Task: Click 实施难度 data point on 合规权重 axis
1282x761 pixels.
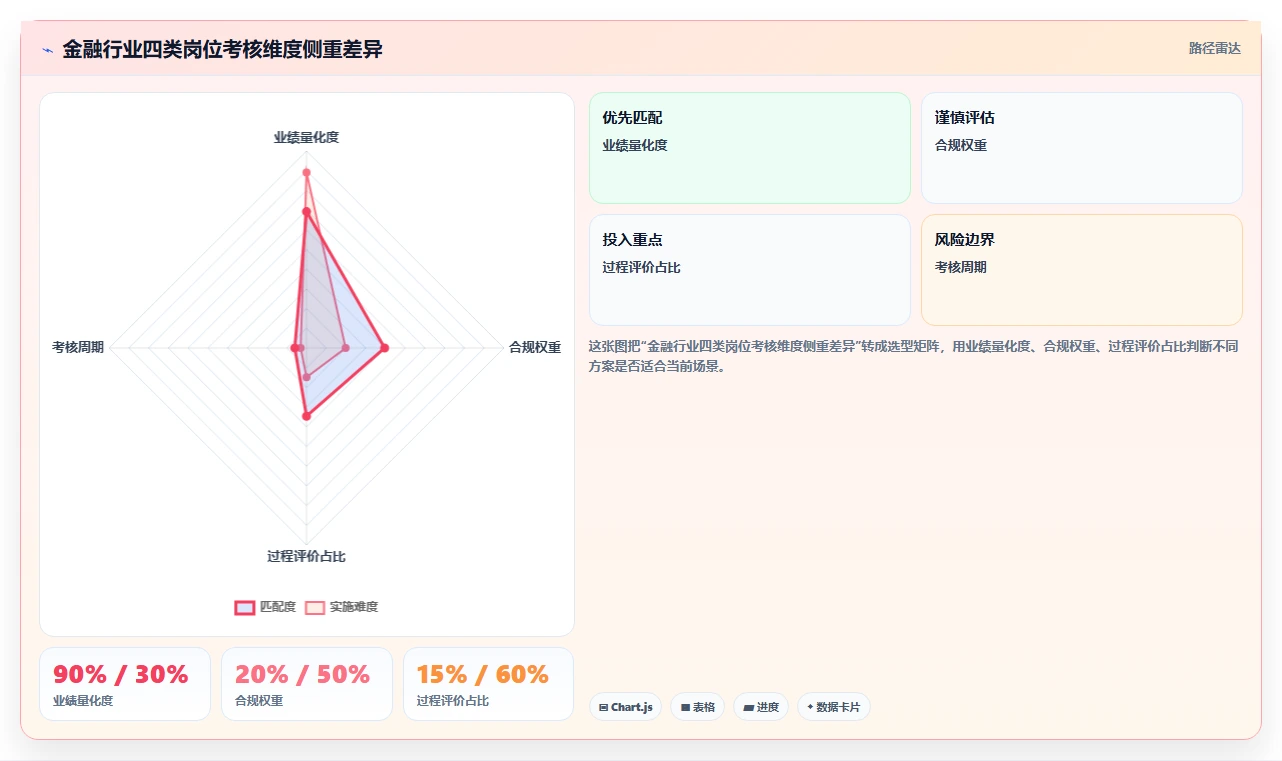Action: [x=346, y=348]
